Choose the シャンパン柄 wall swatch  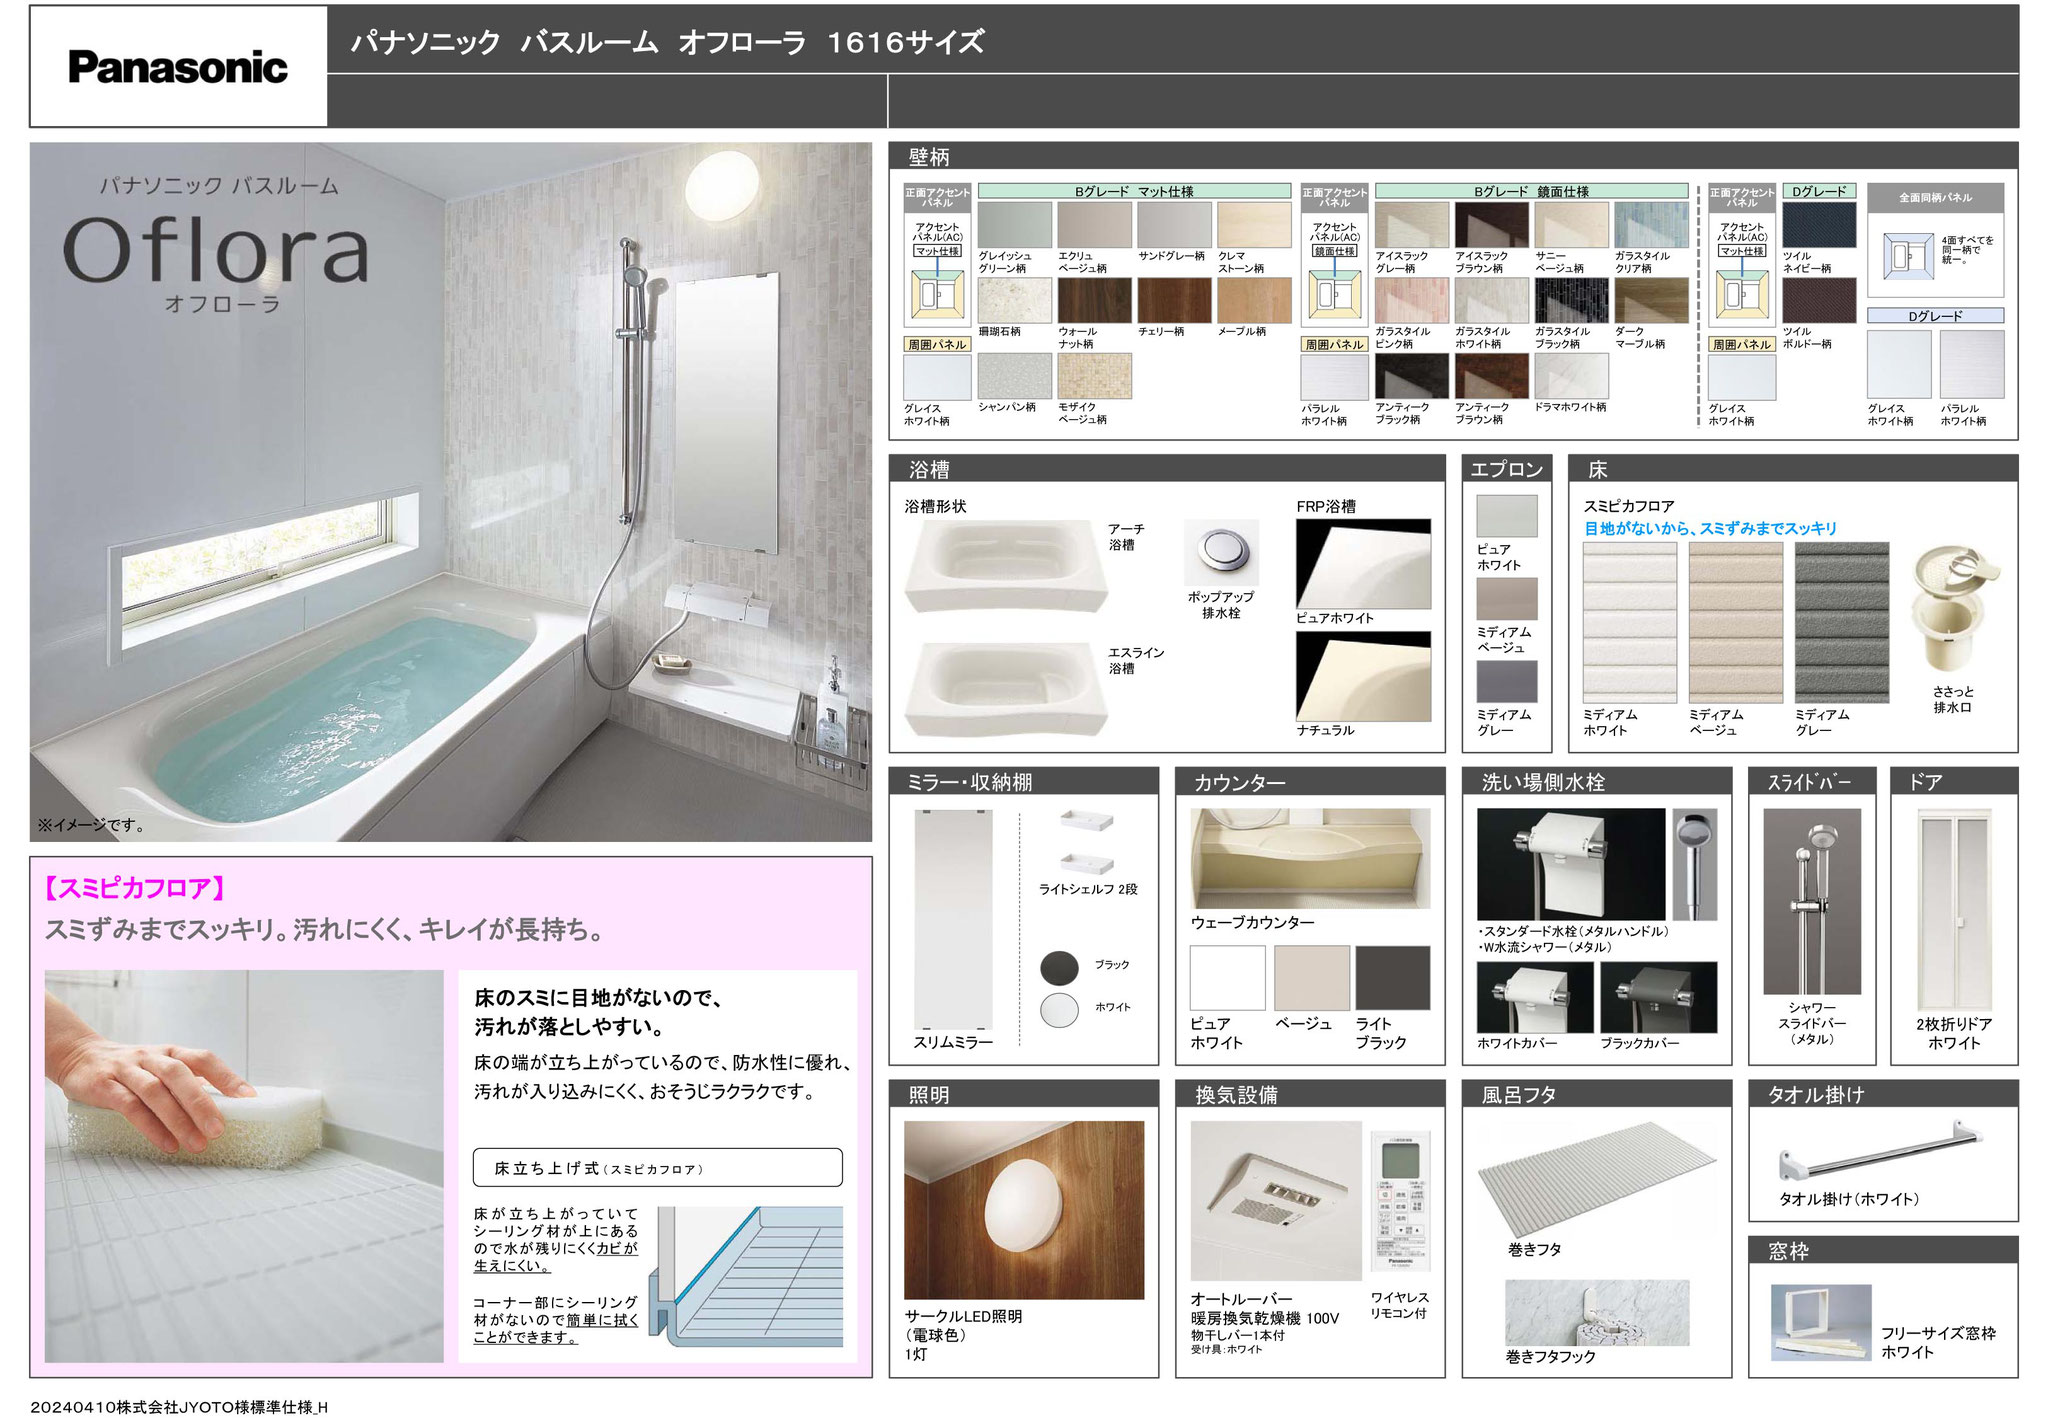pyautogui.click(x=1014, y=376)
